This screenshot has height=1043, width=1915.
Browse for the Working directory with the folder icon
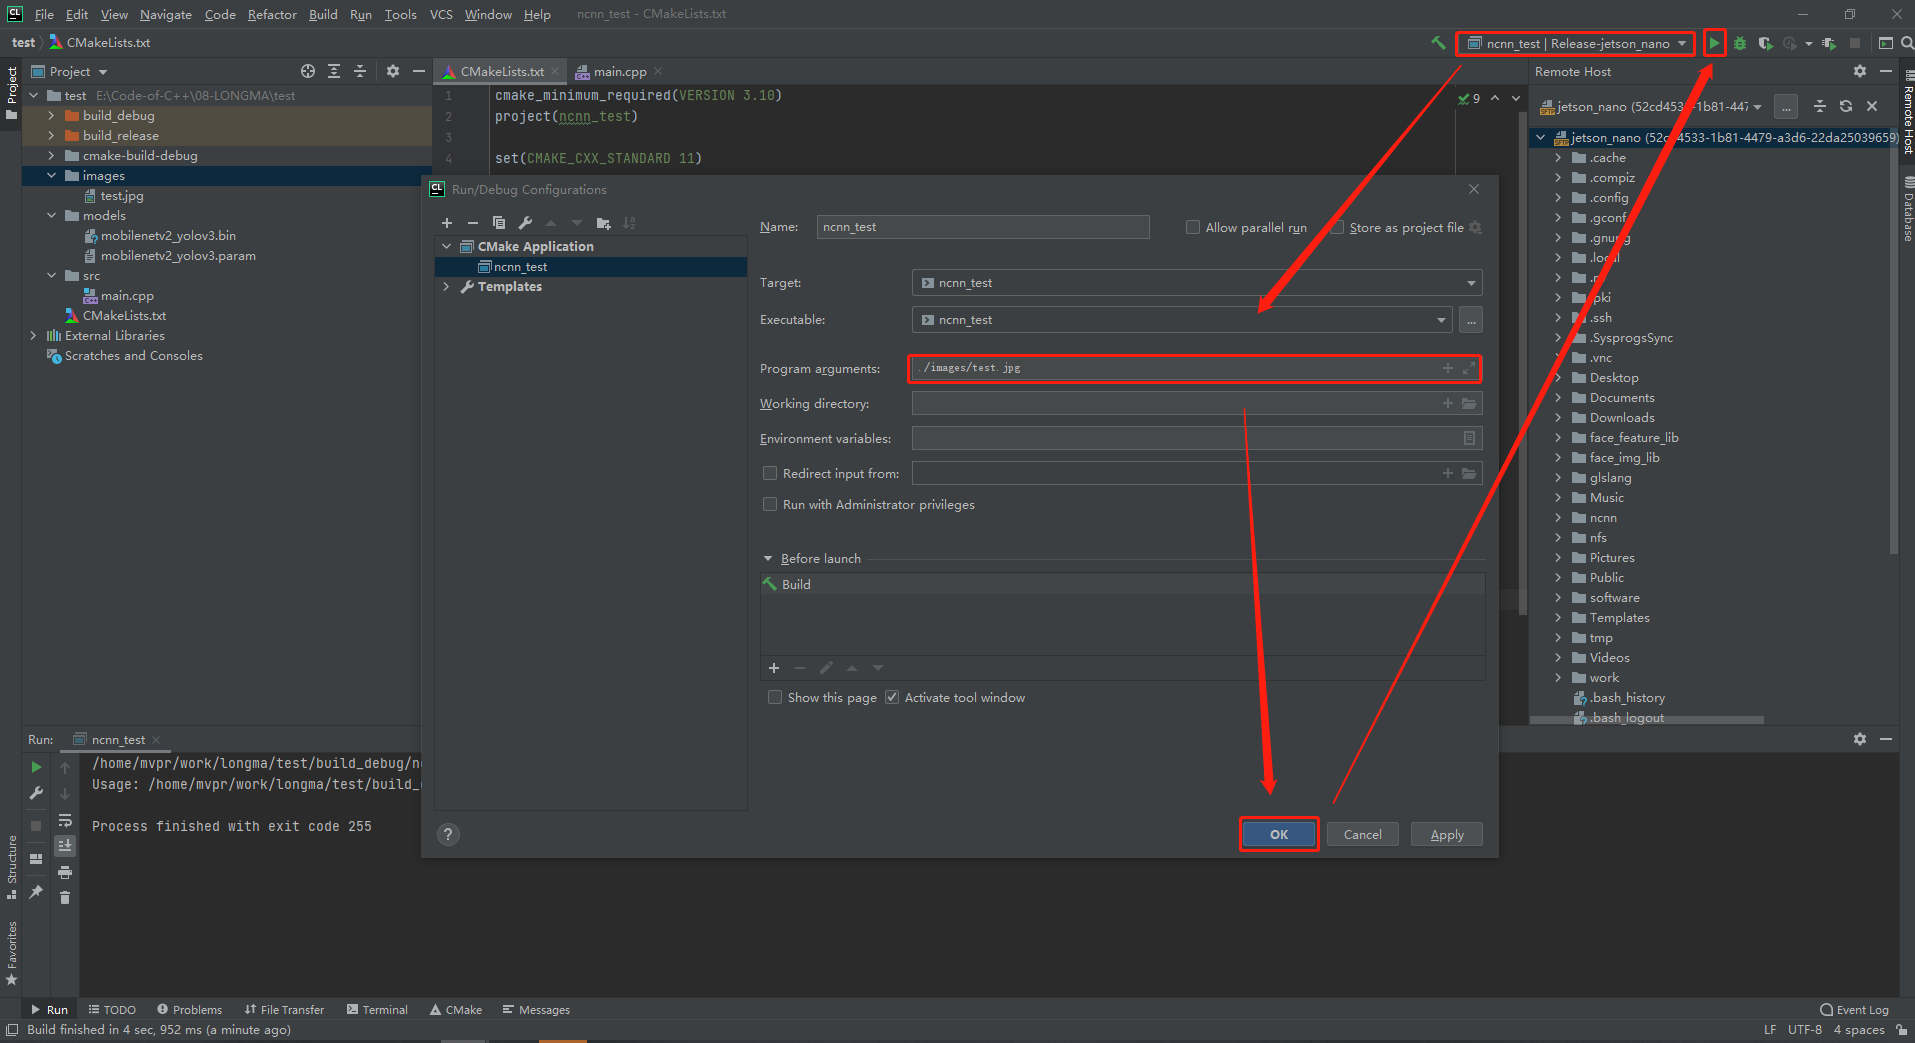click(x=1469, y=404)
